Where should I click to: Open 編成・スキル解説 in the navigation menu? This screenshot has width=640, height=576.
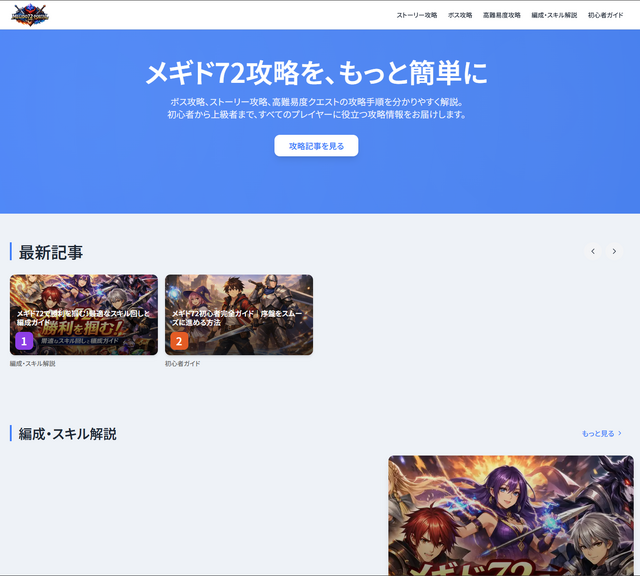click(554, 15)
